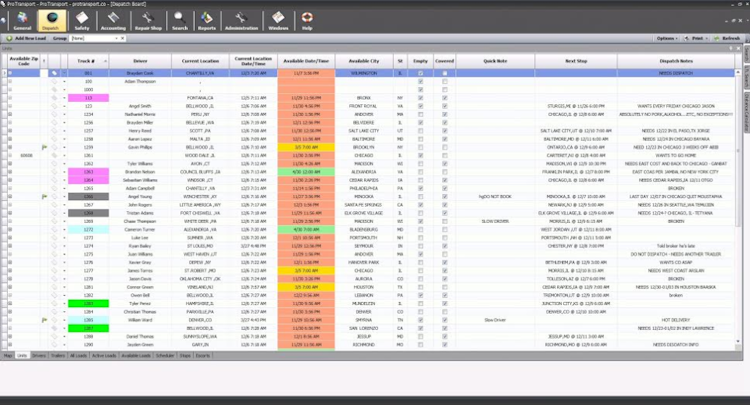Expand the row dropdown arrow for truck 001
This screenshot has height=405, width=750.
pyautogui.click(x=64, y=73)
